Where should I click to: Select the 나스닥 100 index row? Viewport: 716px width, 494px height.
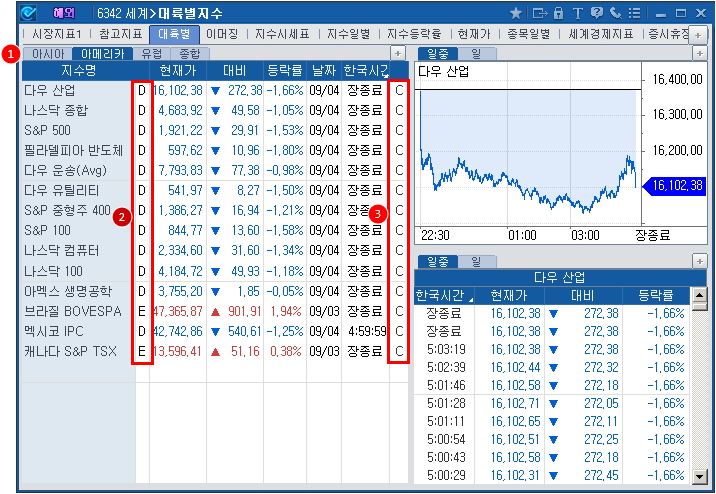pos(215,271)
